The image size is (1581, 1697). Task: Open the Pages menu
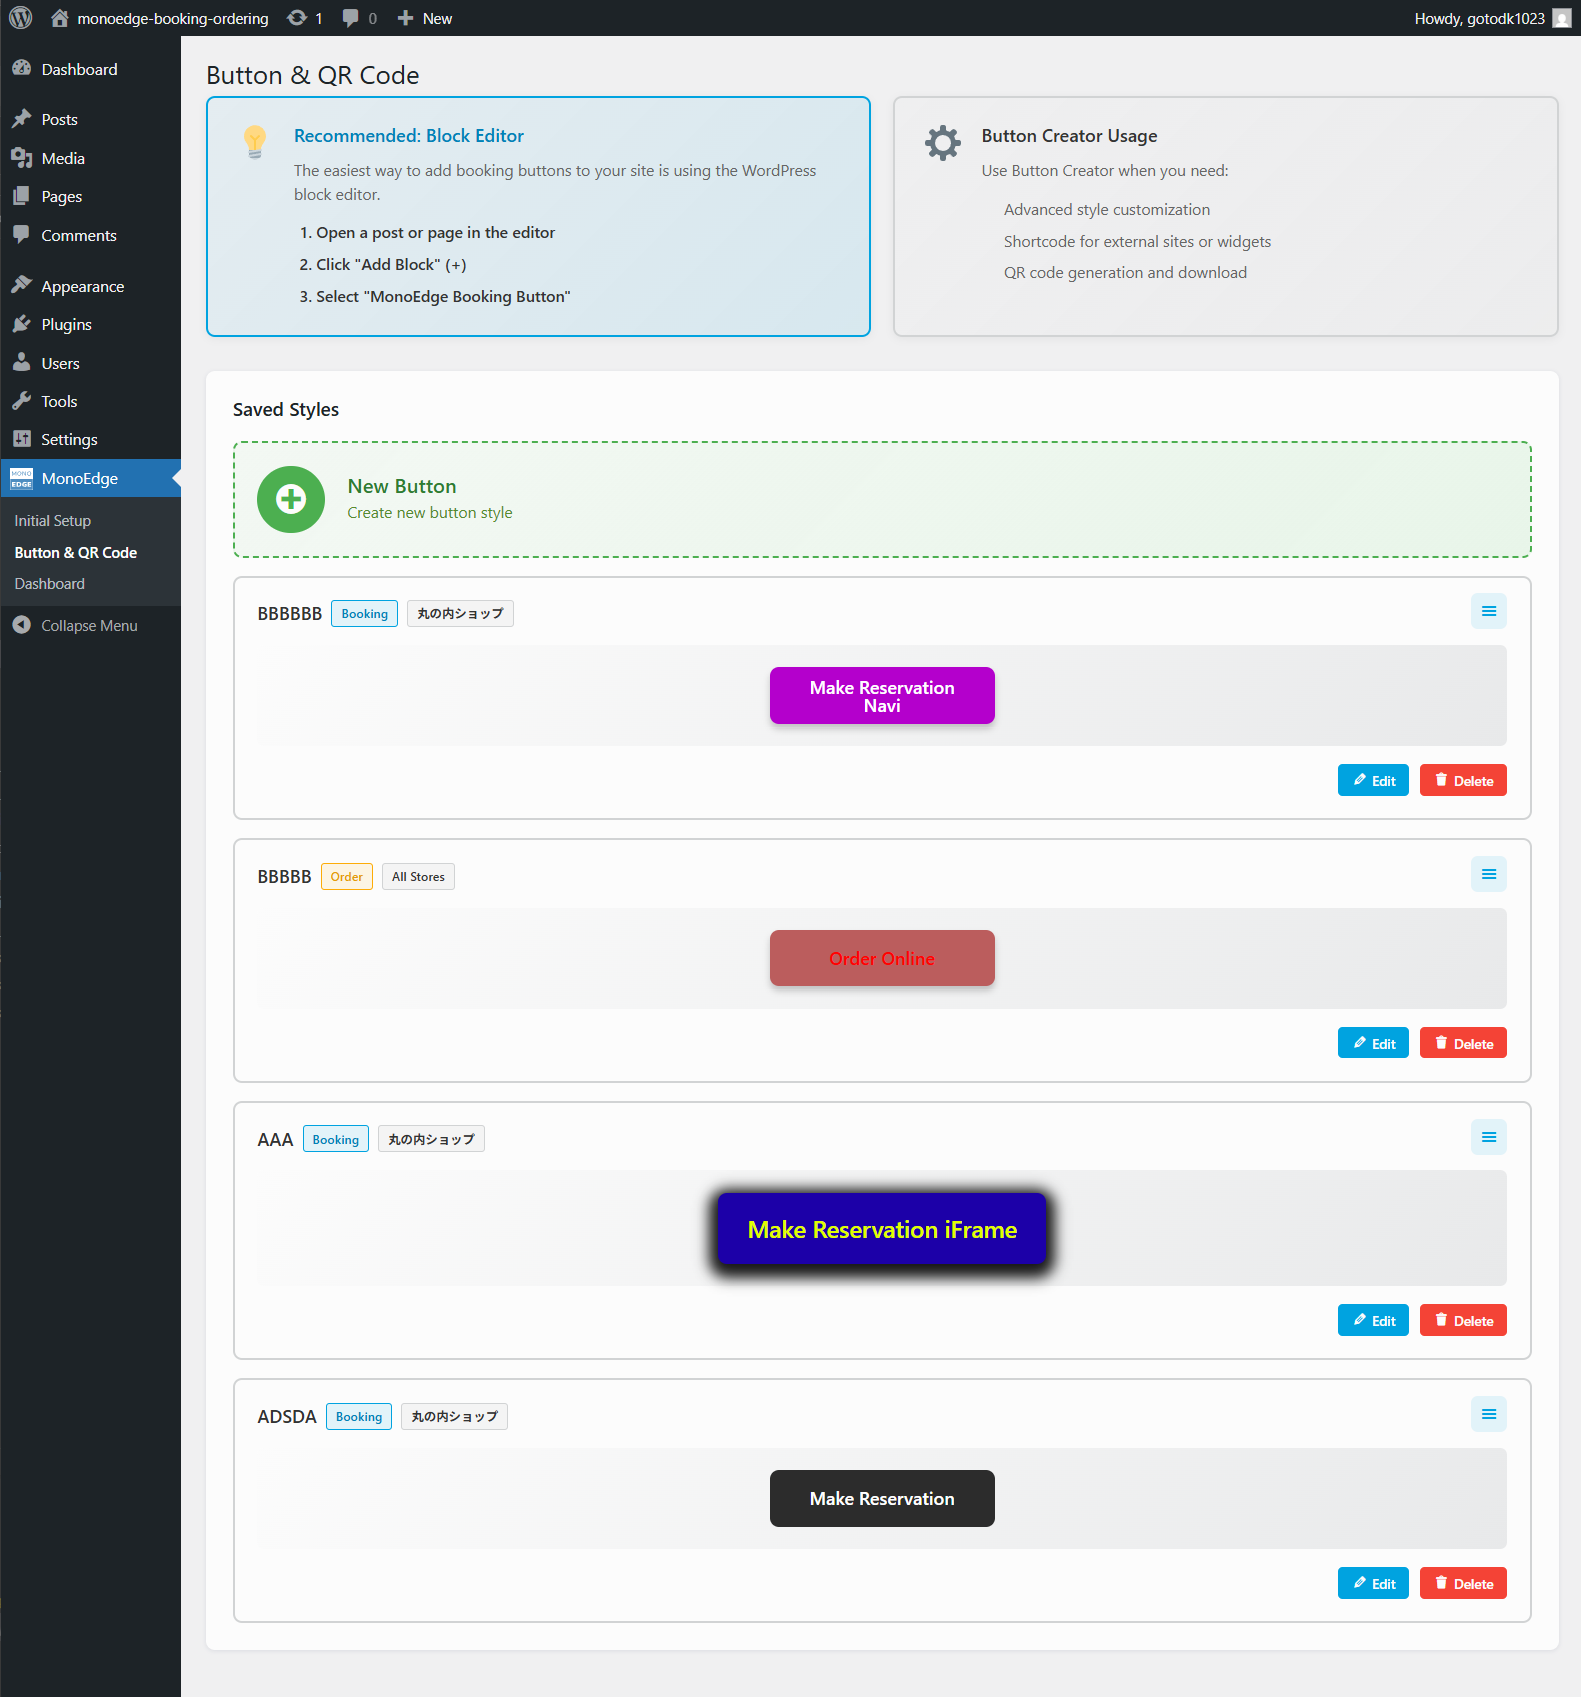pos(90,196)
